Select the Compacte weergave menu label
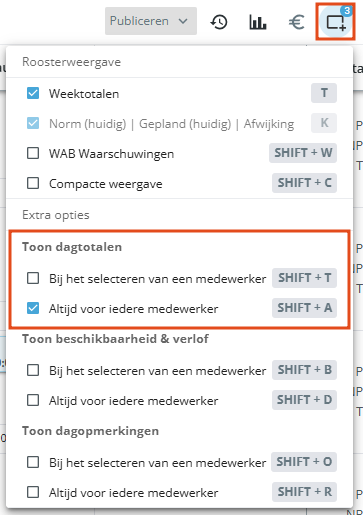The width and height of the screenshot is (363, 515). click(106, 184)
